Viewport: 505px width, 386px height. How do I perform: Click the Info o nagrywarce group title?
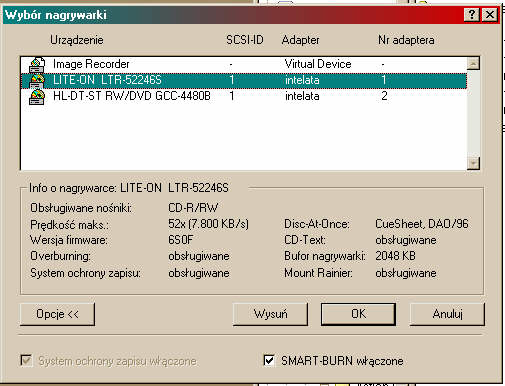pos(129,188)
